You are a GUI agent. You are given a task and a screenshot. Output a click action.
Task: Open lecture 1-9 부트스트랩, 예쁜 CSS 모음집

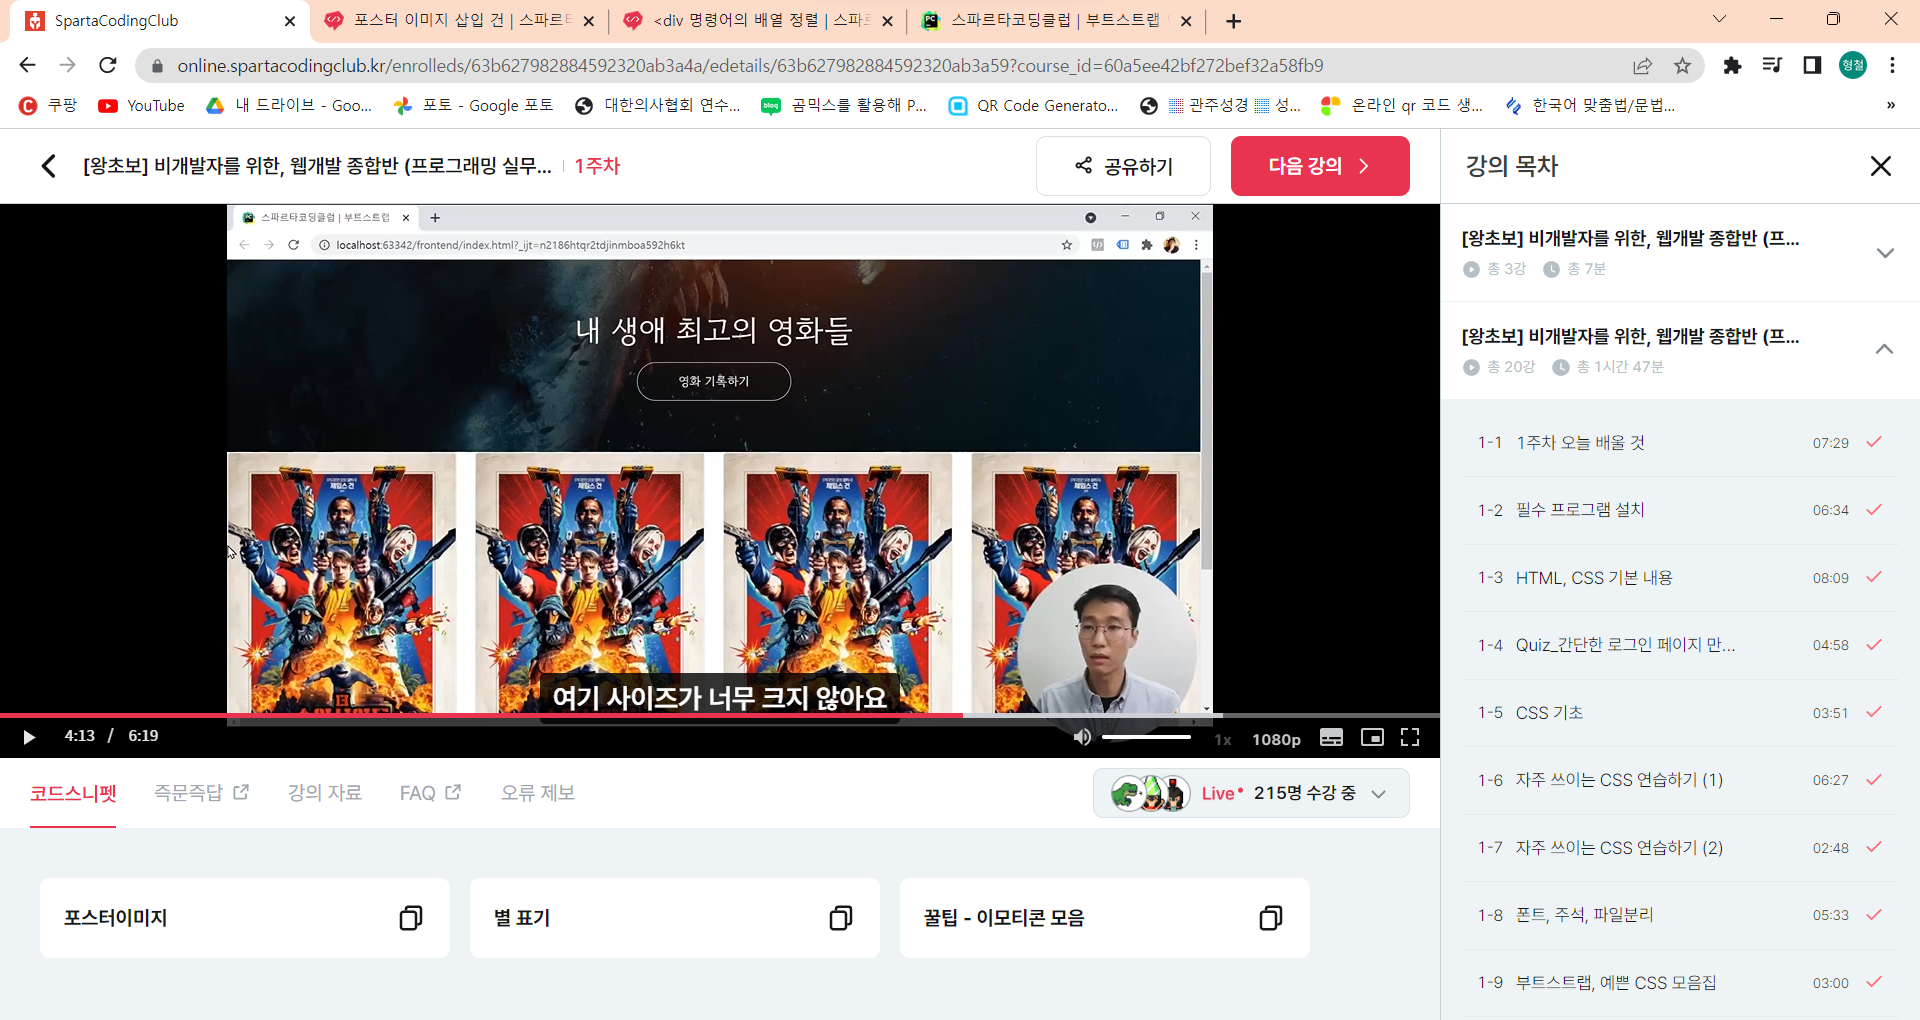click(x=1680, y=982)
